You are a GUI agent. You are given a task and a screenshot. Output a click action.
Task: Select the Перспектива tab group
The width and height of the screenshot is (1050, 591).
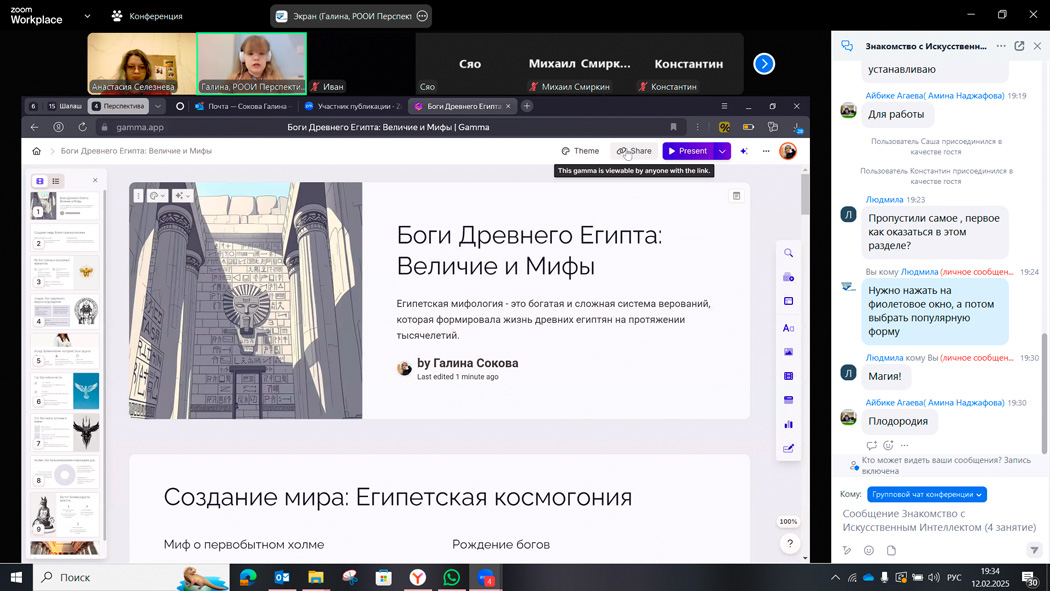[119, 106]
